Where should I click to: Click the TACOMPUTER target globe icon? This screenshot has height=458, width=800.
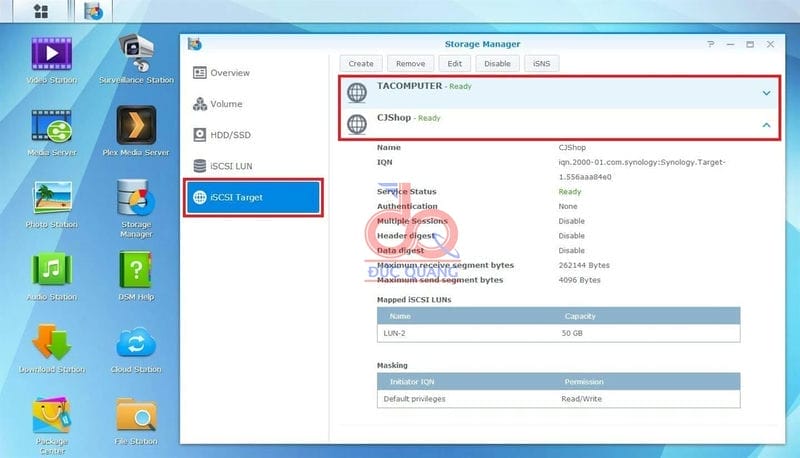point(357,93)
